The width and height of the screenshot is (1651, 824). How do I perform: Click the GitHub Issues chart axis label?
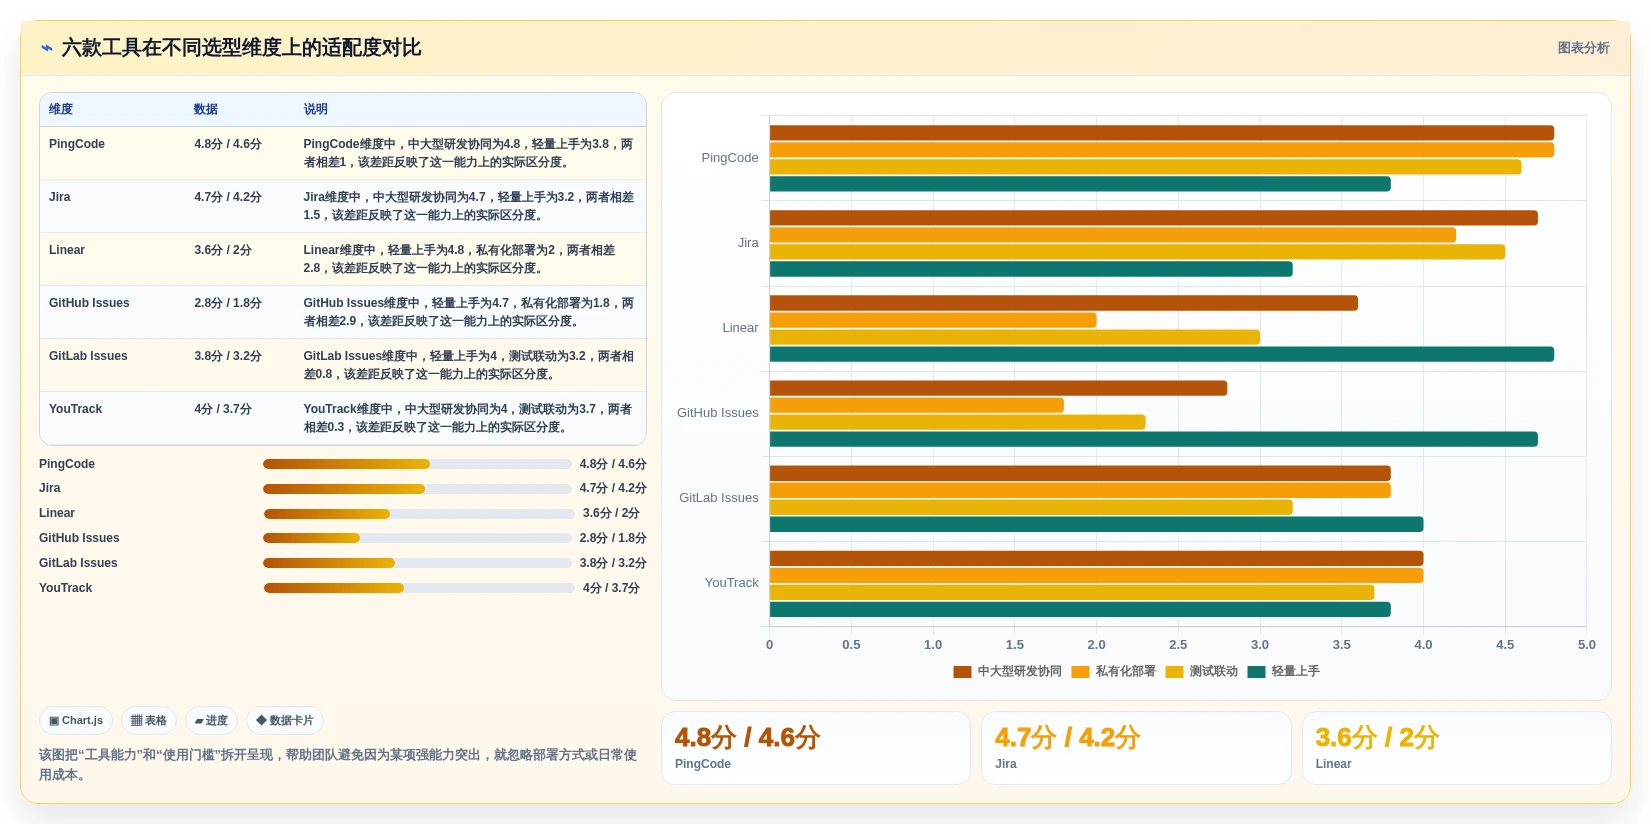click(x=718, y=413)
